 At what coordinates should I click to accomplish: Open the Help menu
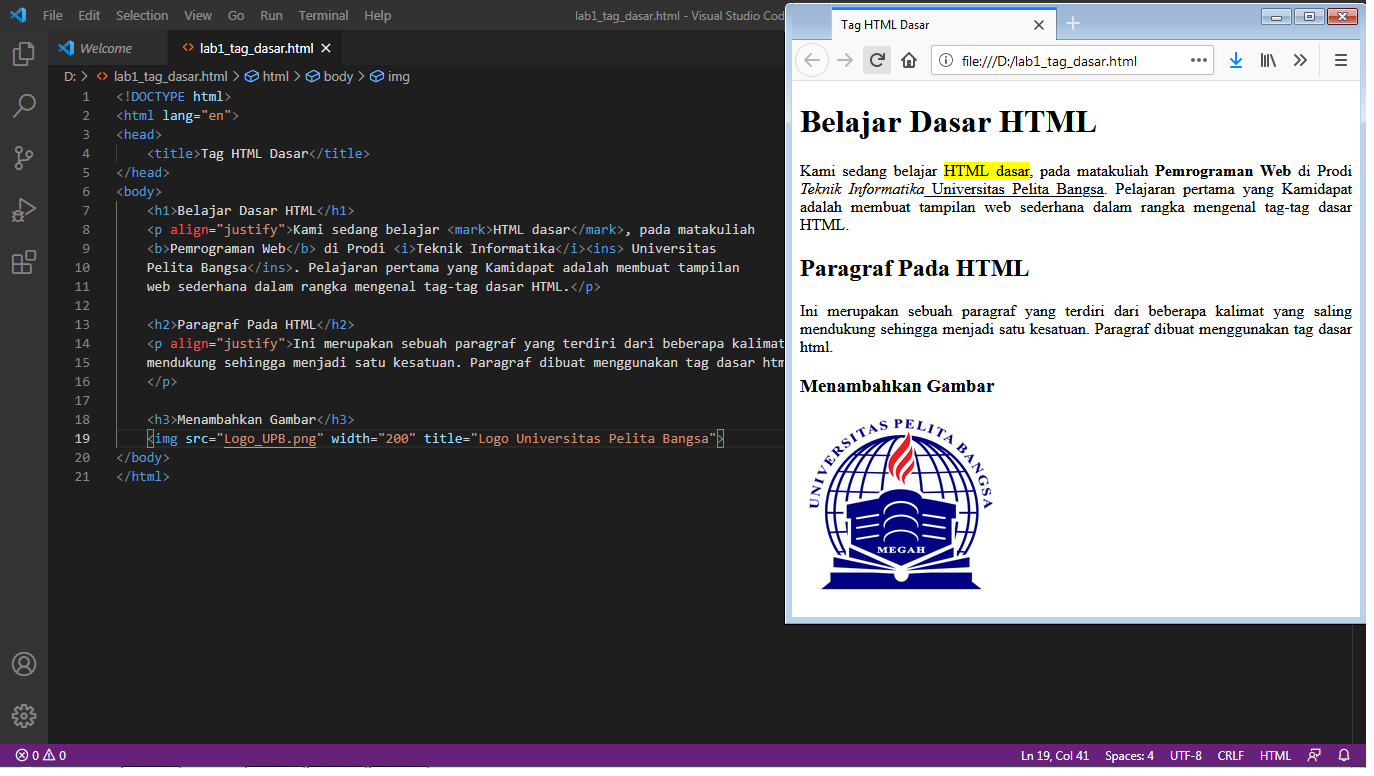[378, 15]
